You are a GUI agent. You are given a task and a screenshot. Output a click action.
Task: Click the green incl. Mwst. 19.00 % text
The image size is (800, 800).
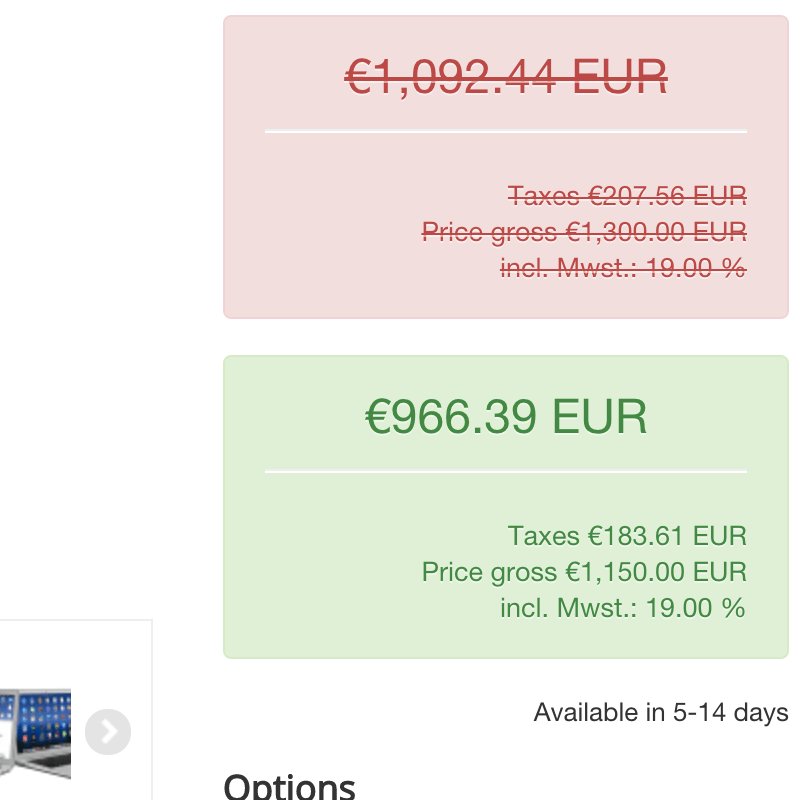click(623, 608)
